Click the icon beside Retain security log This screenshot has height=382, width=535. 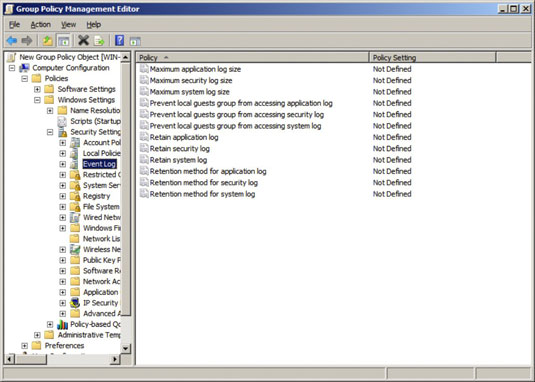[144, 148]
